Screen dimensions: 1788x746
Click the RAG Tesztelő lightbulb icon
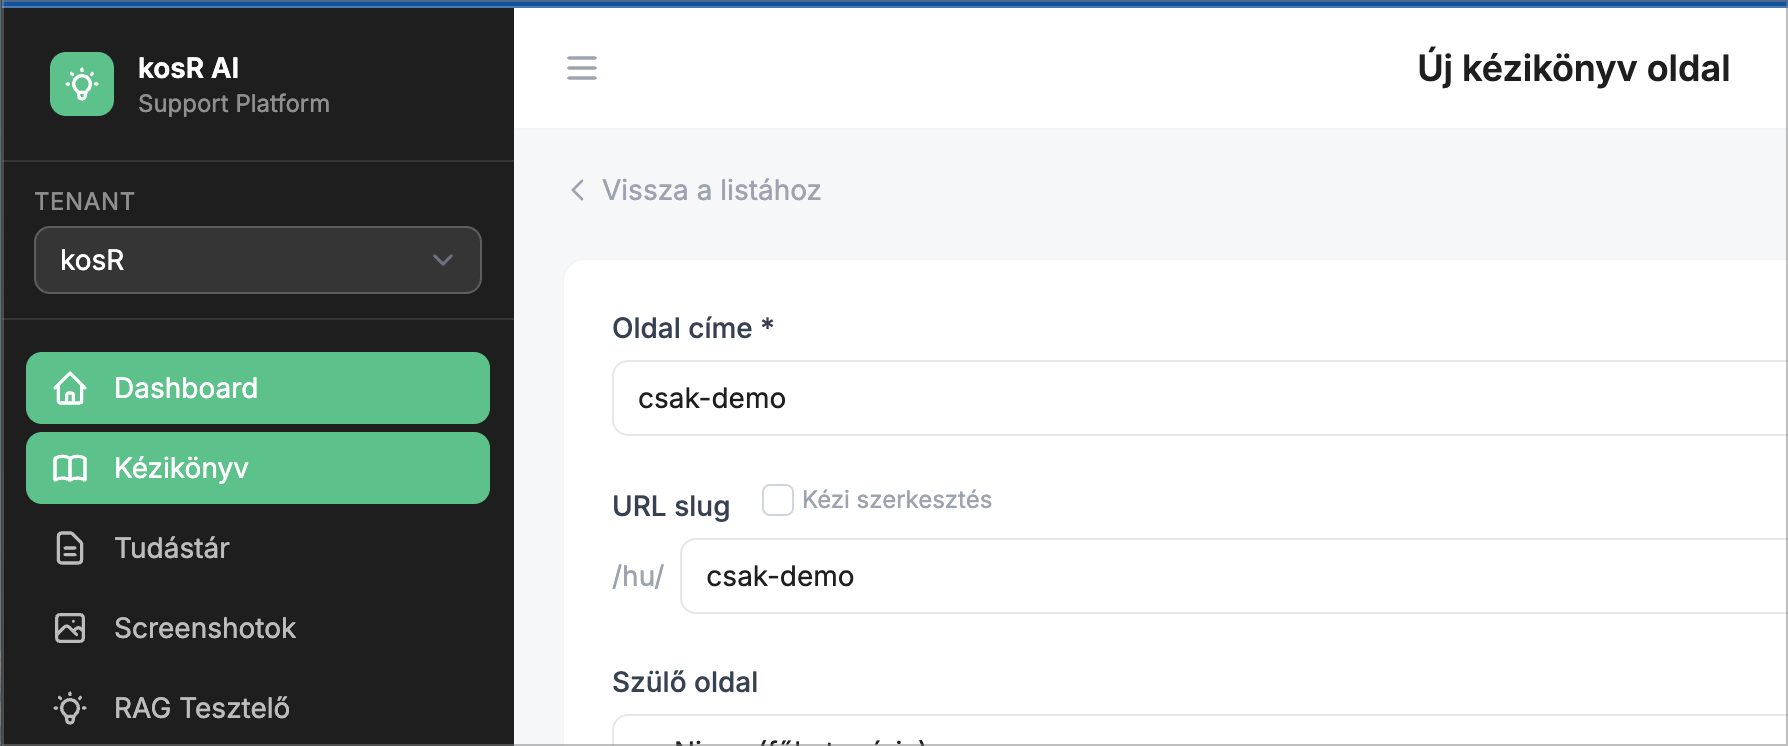[x=70, y=708]
